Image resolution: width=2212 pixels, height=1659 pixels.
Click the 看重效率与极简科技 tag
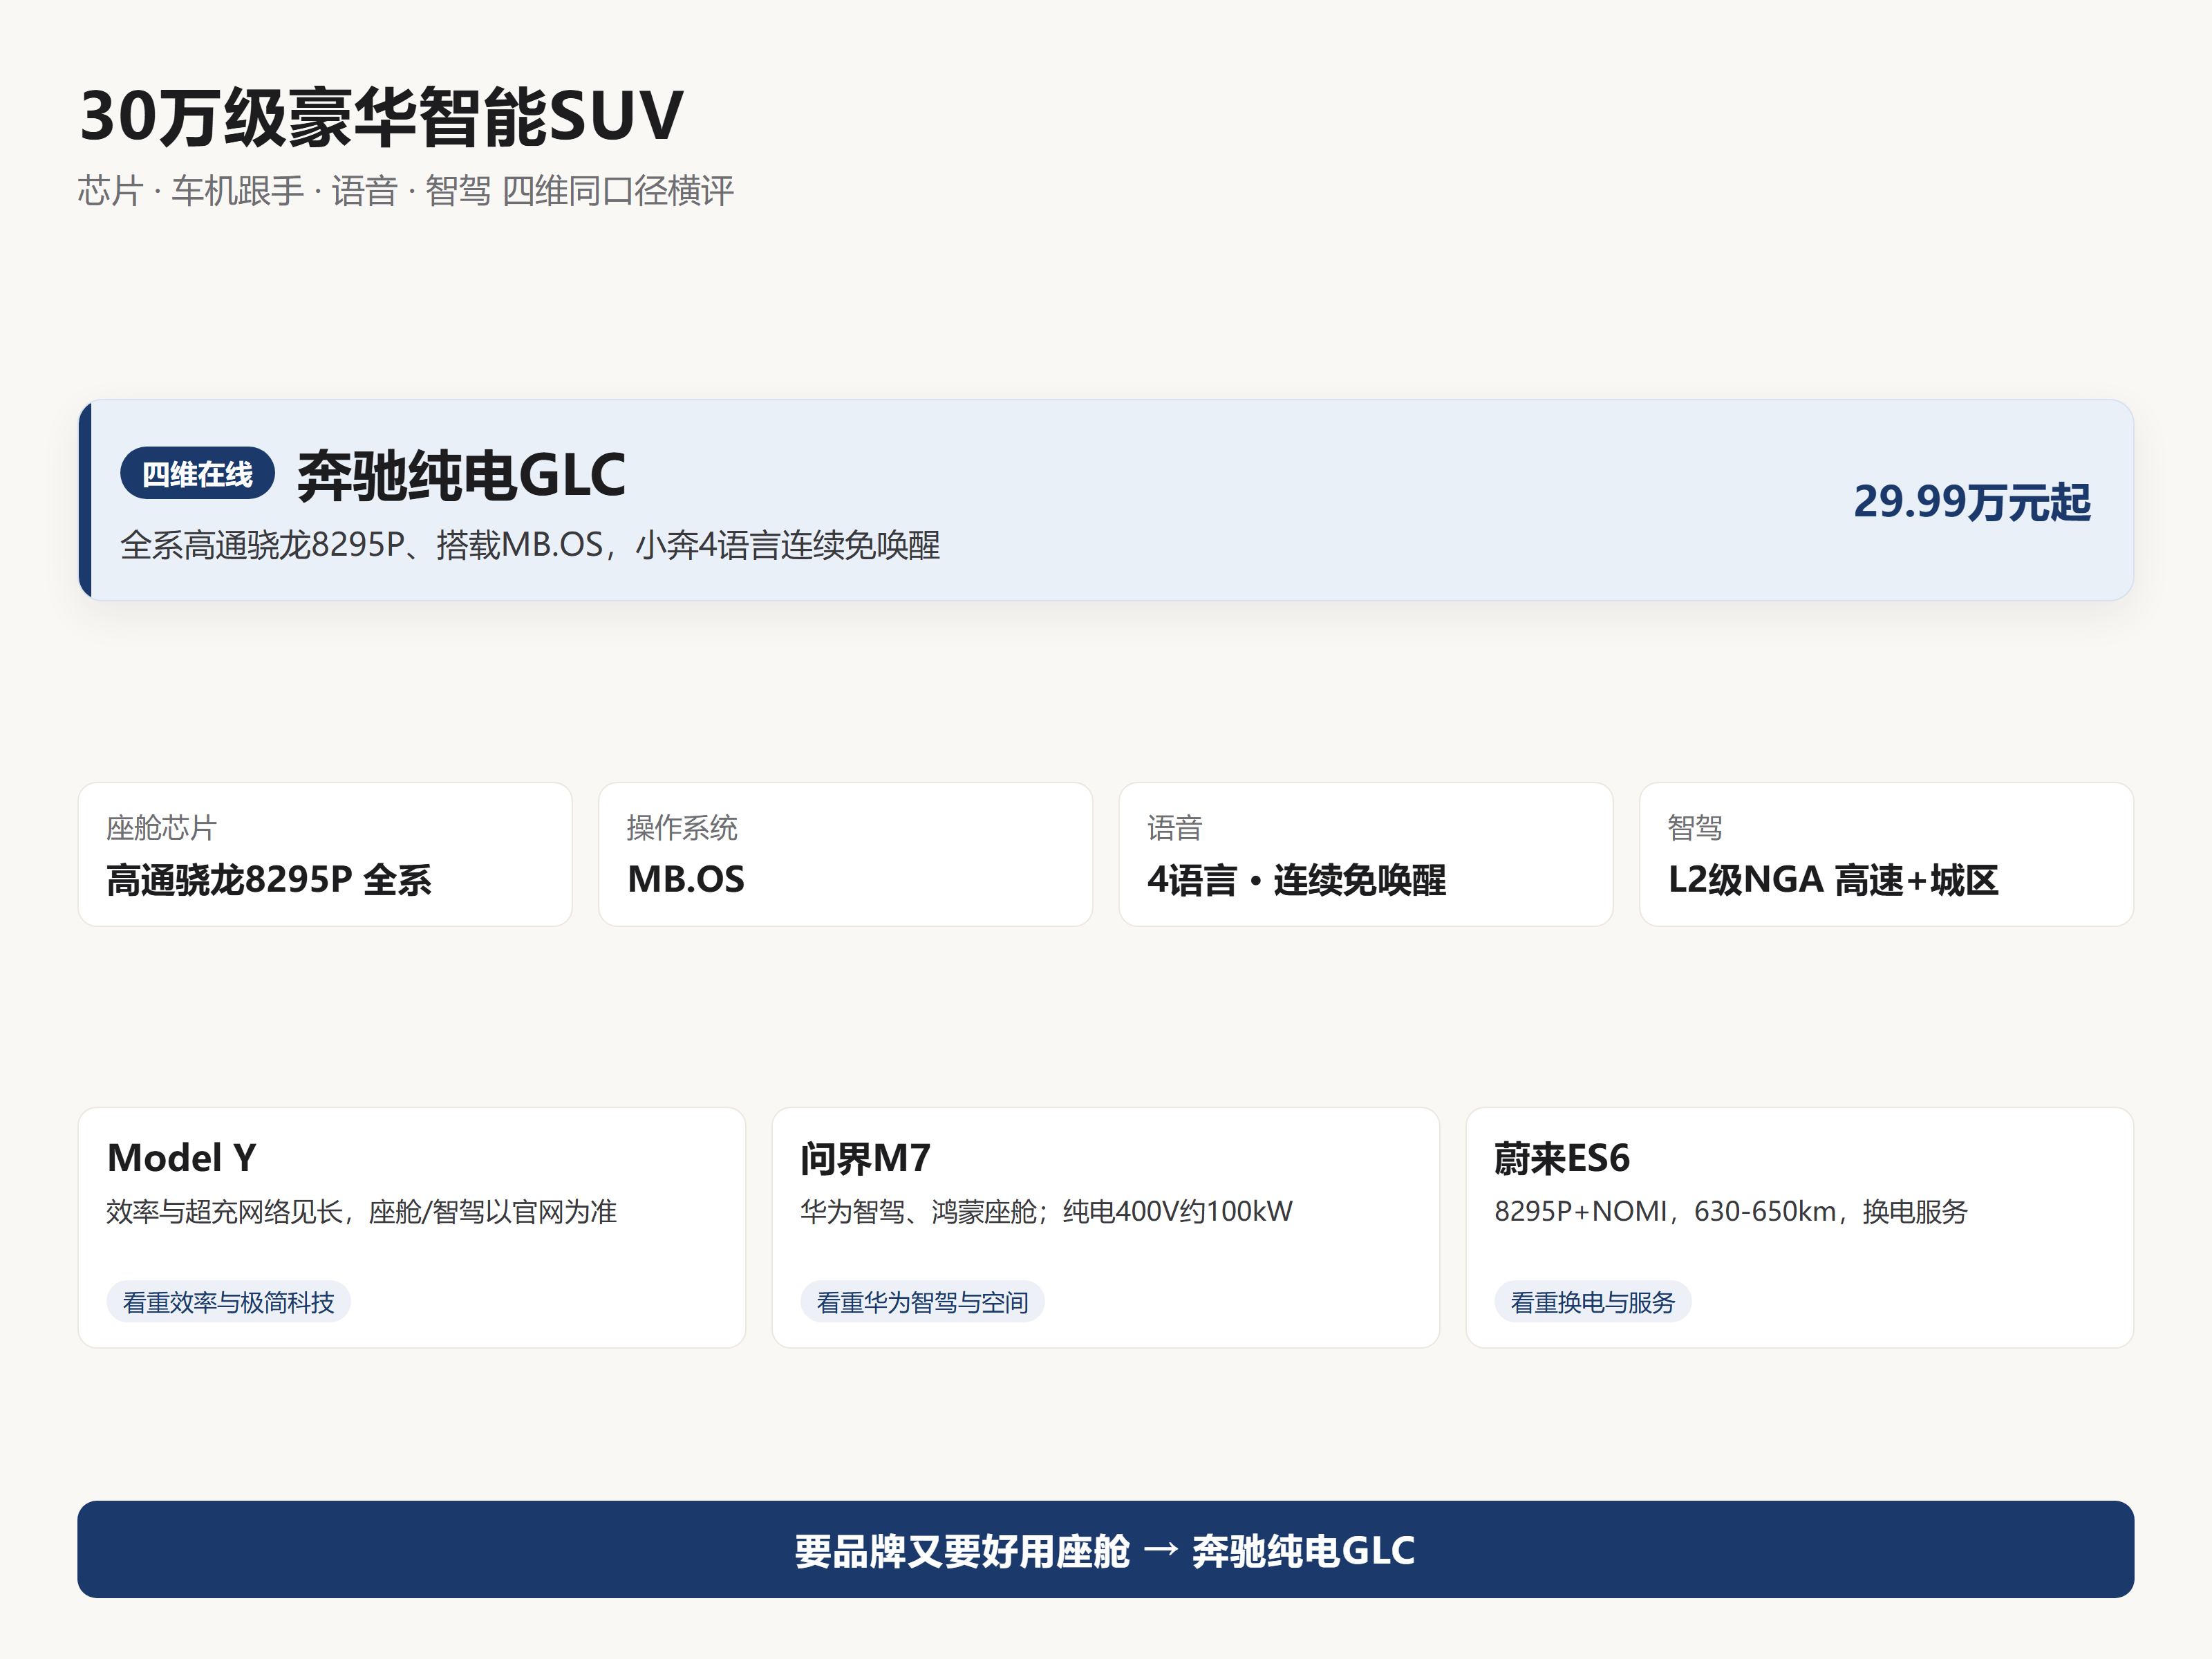coord(228,1301)
